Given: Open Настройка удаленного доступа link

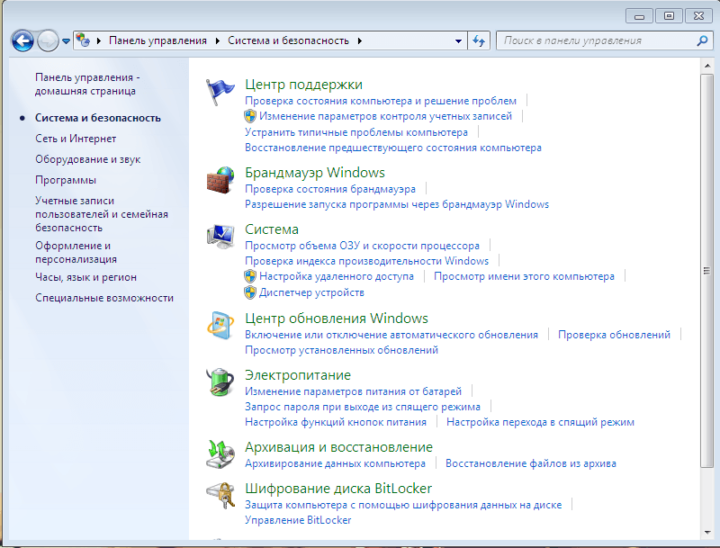Looking at the screenshot, I should 336,276.
